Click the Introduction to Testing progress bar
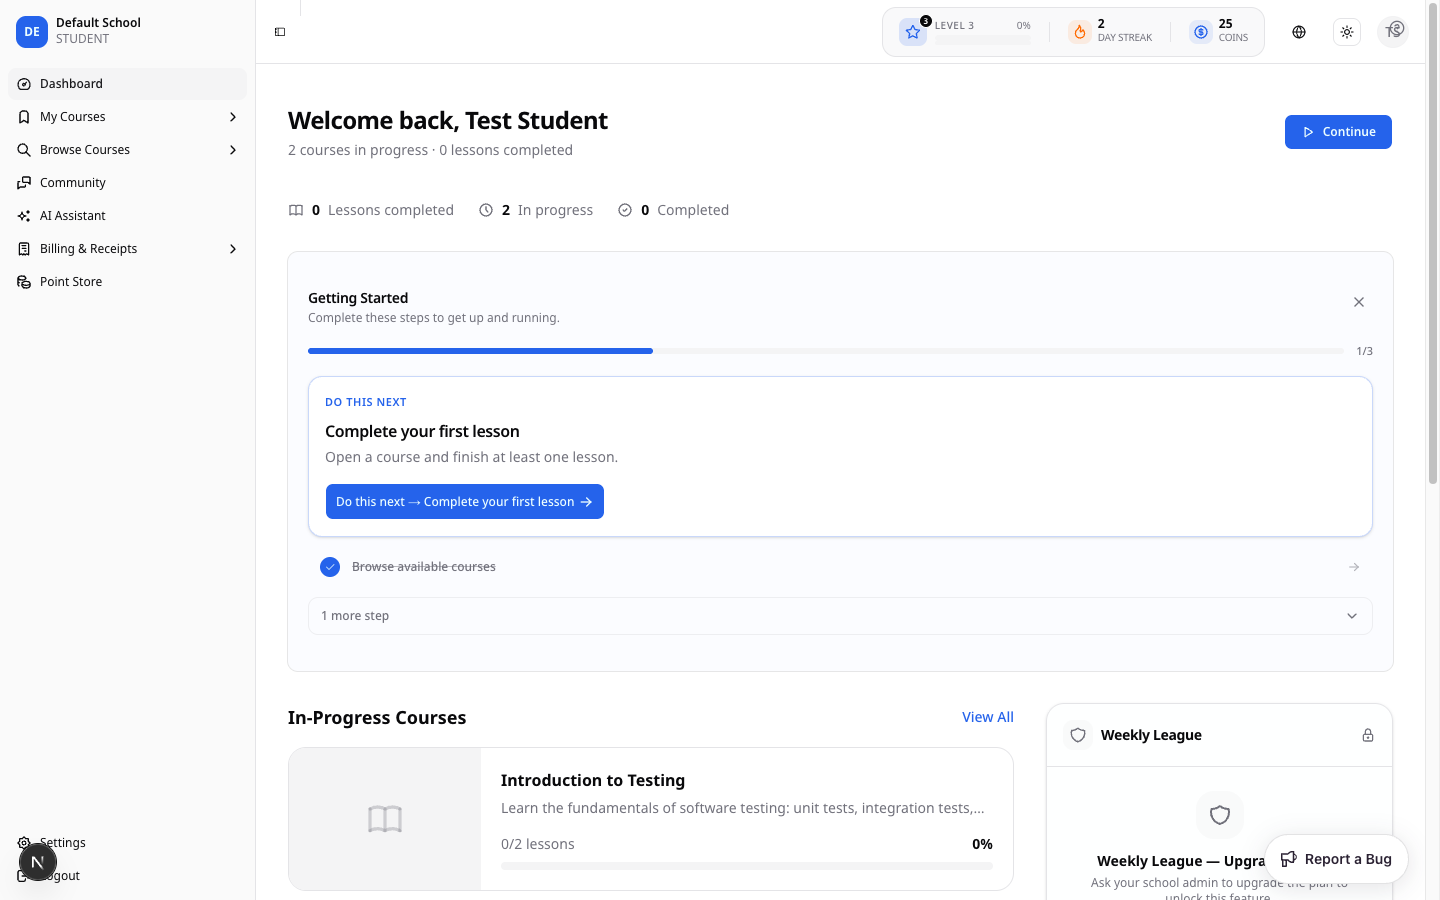 coord(747,866)
